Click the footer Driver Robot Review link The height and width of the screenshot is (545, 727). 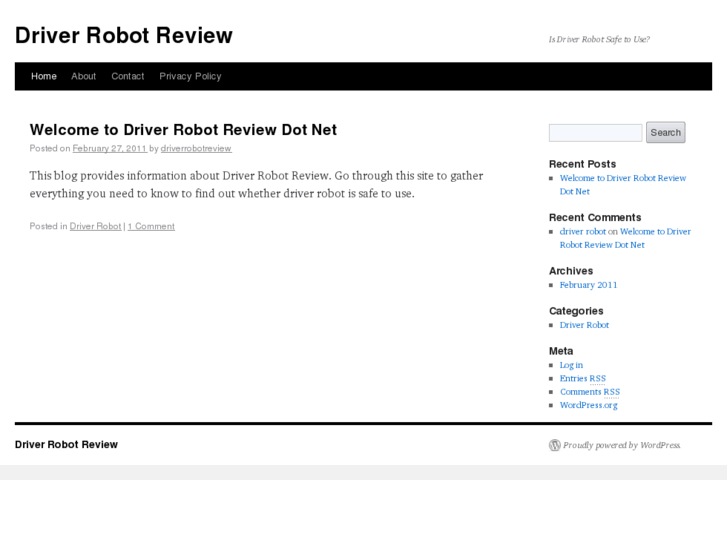pos(66,444)
